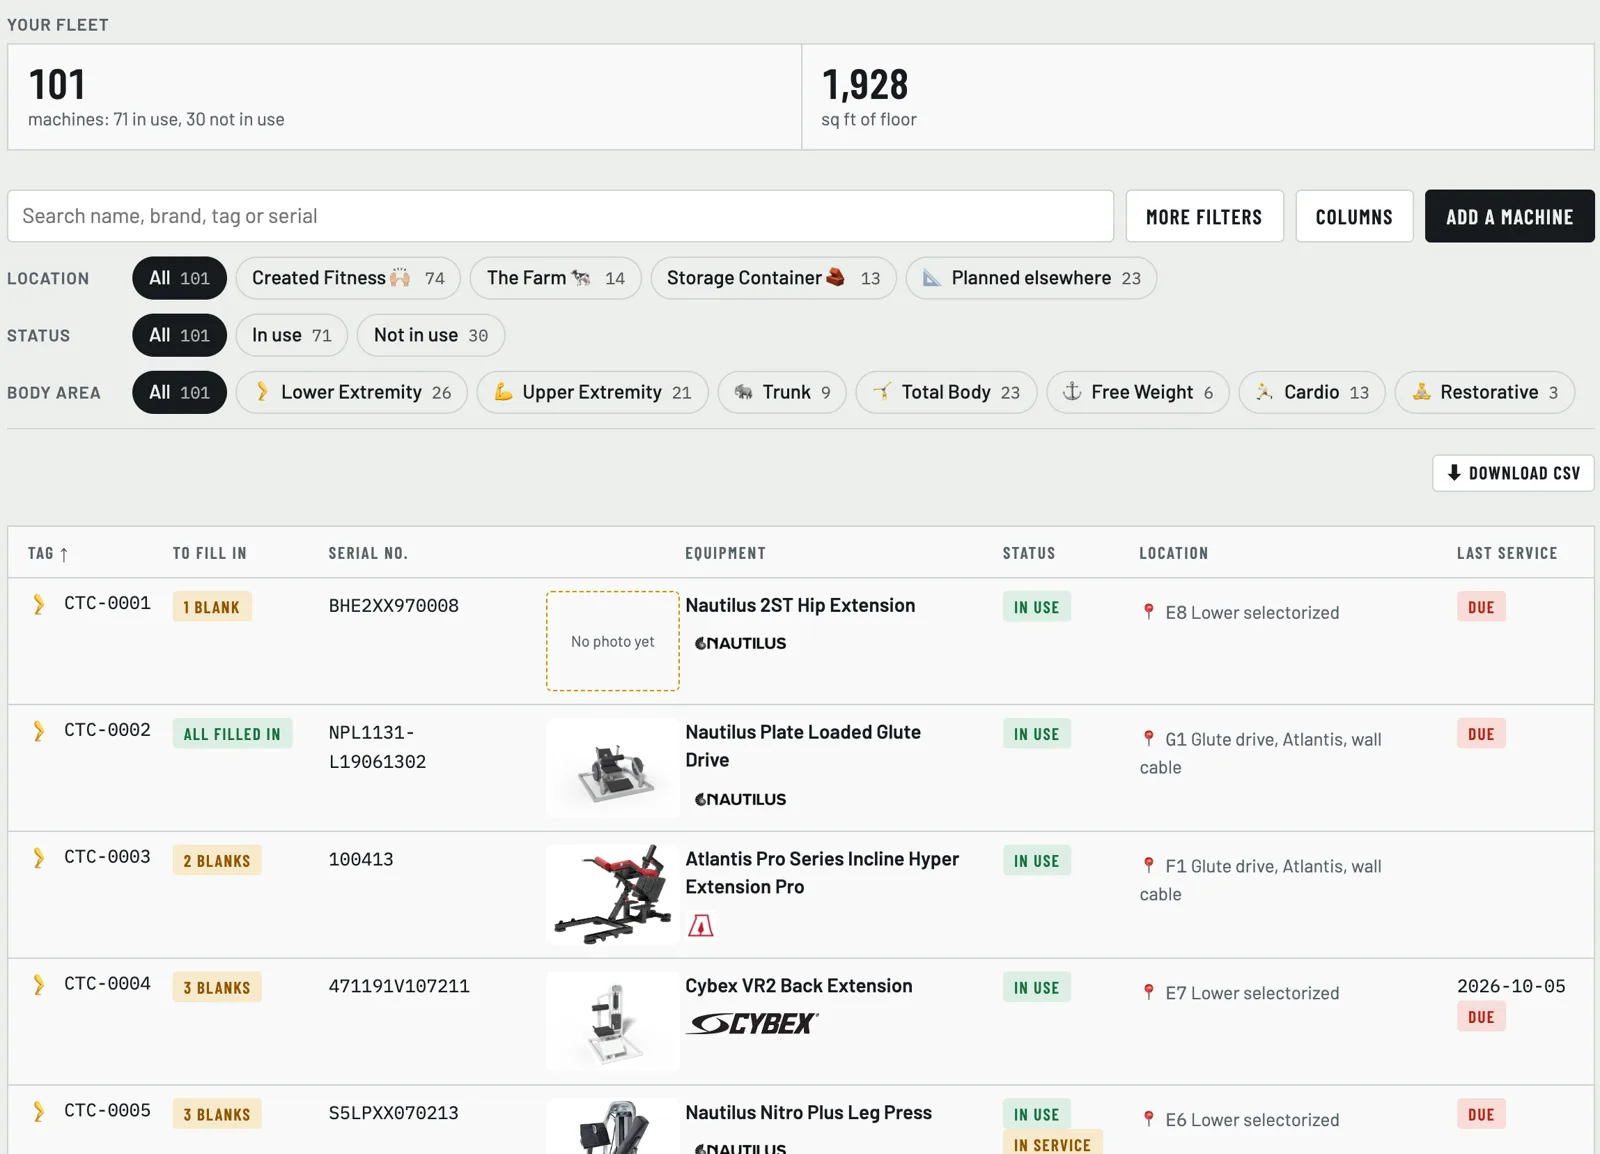This screenshot has height=1154, width=1600.
Task: Filter body area by Cardio
Action: tap(1312, 392)
